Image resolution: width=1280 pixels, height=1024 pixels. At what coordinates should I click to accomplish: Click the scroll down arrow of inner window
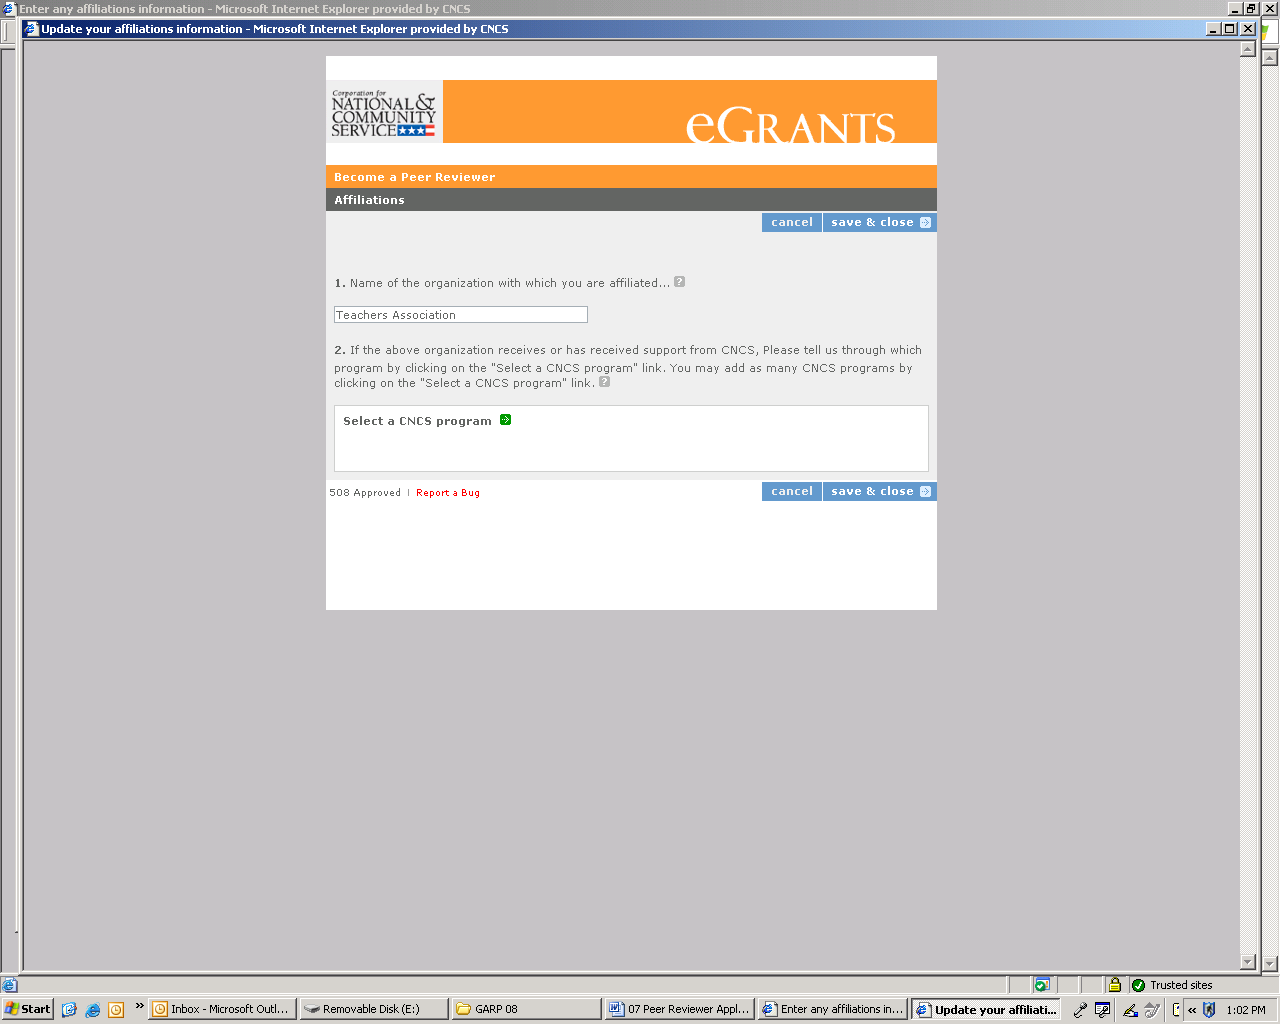tap(1248, 963)
